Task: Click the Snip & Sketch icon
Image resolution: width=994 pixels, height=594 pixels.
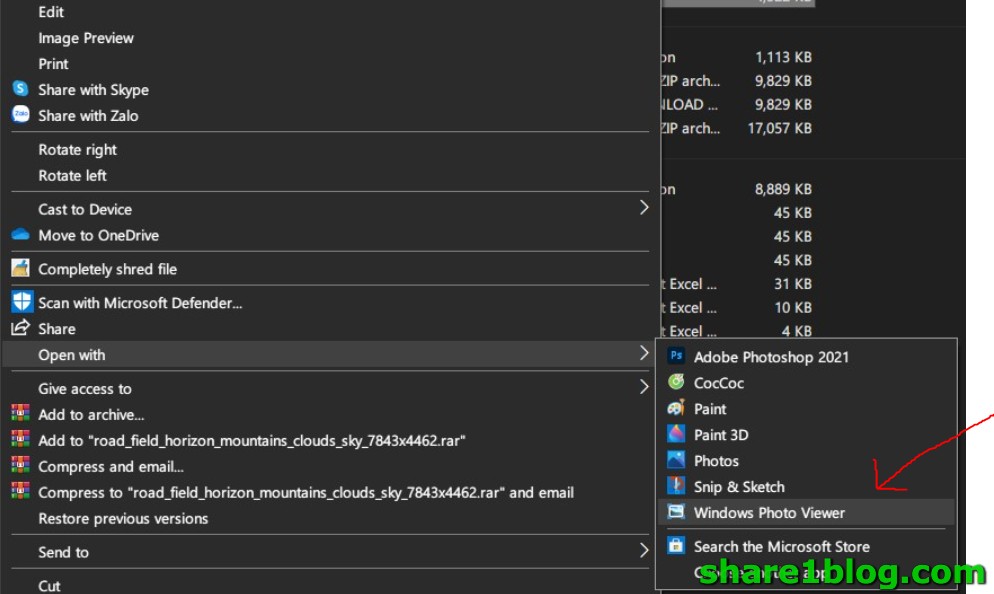Action: pos(676,486)
